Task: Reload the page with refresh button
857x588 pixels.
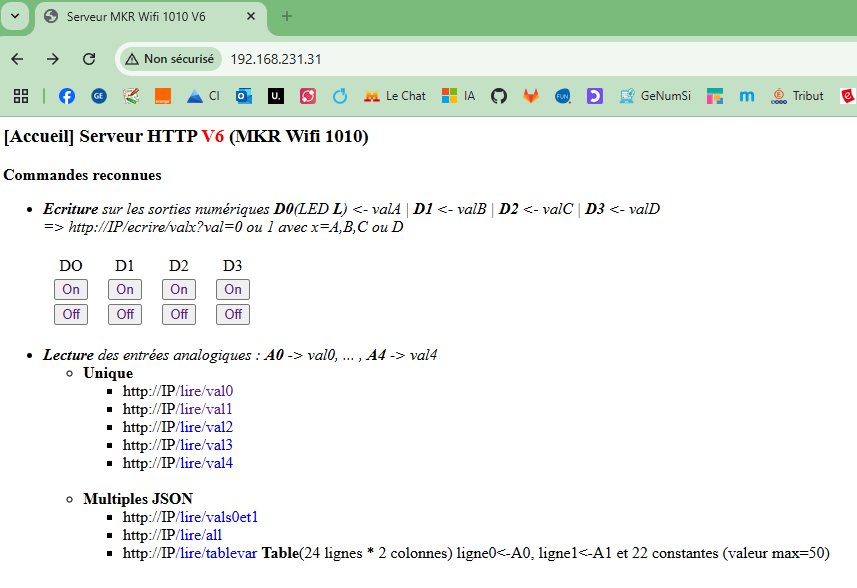Action: click(89, 59)
